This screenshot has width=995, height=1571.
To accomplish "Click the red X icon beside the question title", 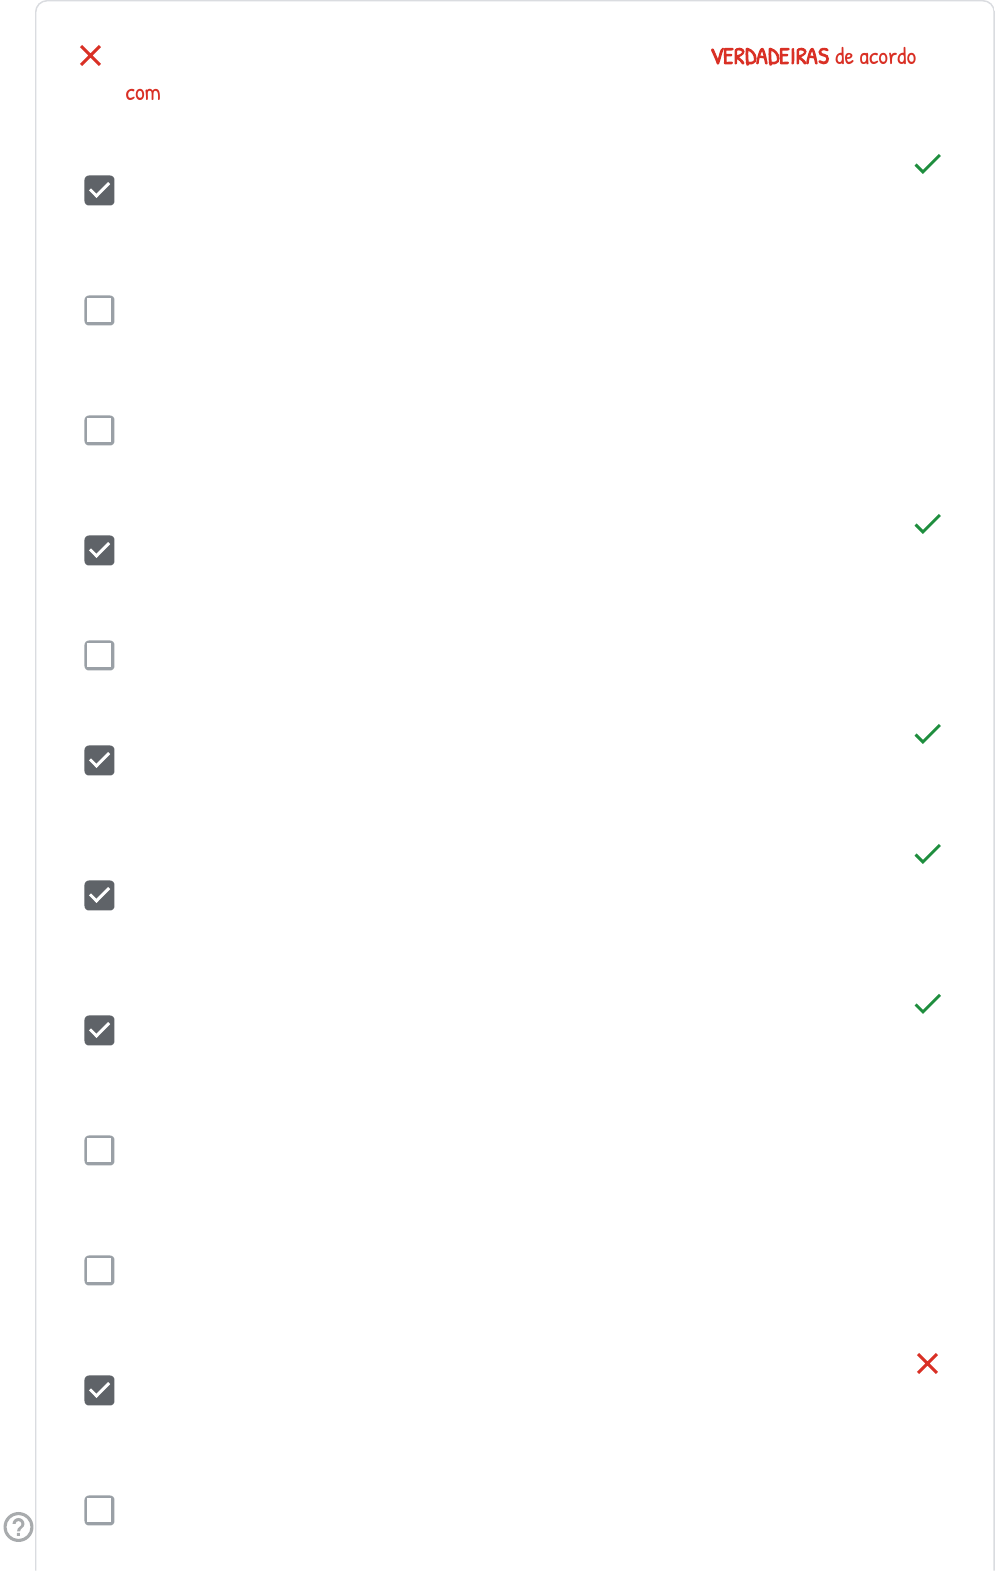I will pyautogui.click(x=91, y=56).
